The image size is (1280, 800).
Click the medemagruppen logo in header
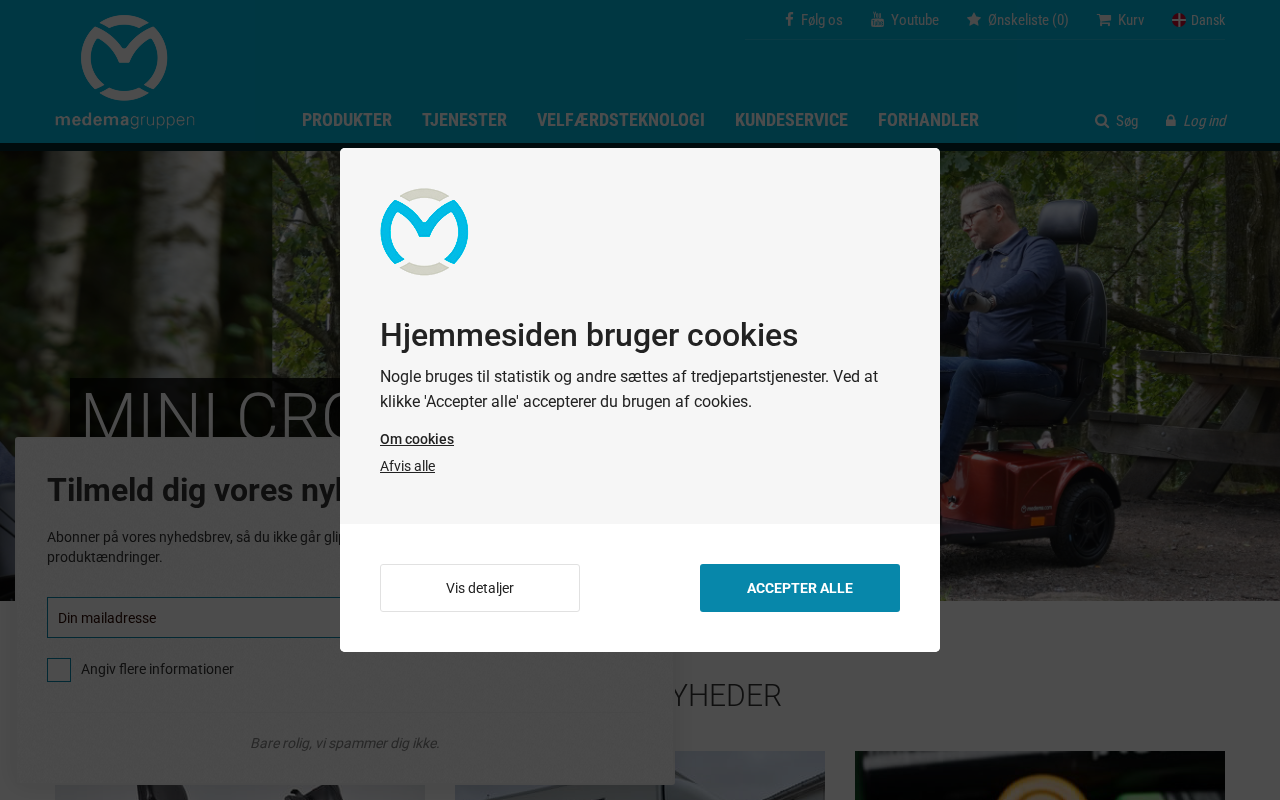125,72
